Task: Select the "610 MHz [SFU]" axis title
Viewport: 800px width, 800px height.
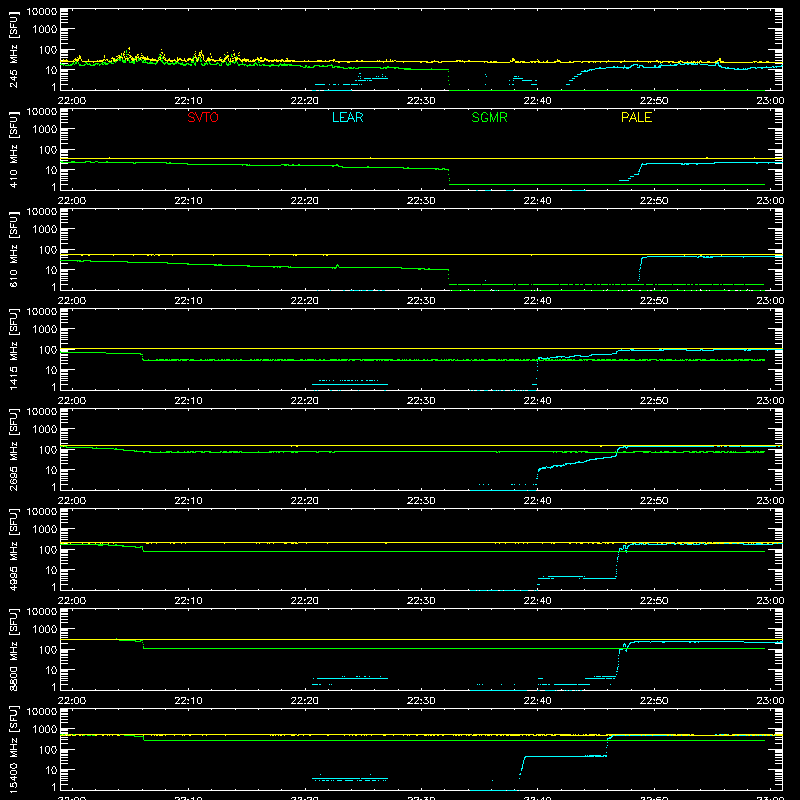Action: tap(13, 249)
